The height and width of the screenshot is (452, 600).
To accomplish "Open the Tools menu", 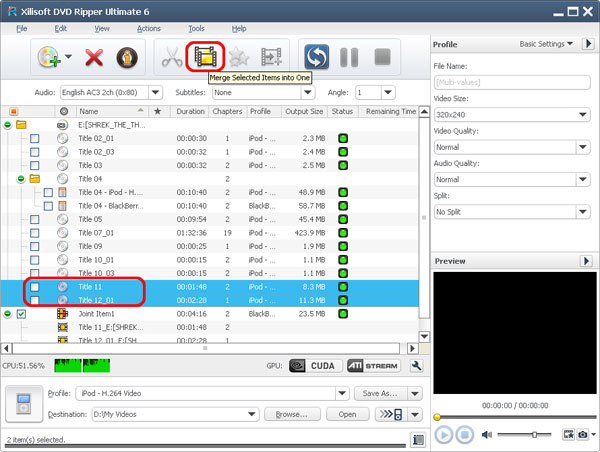I will pyautogui.click(x=196, y=28).
